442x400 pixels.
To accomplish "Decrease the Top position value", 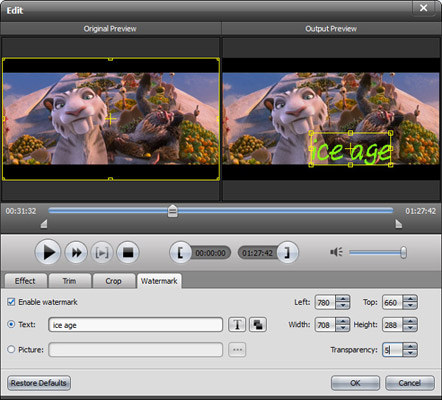I will coord(410,306).
